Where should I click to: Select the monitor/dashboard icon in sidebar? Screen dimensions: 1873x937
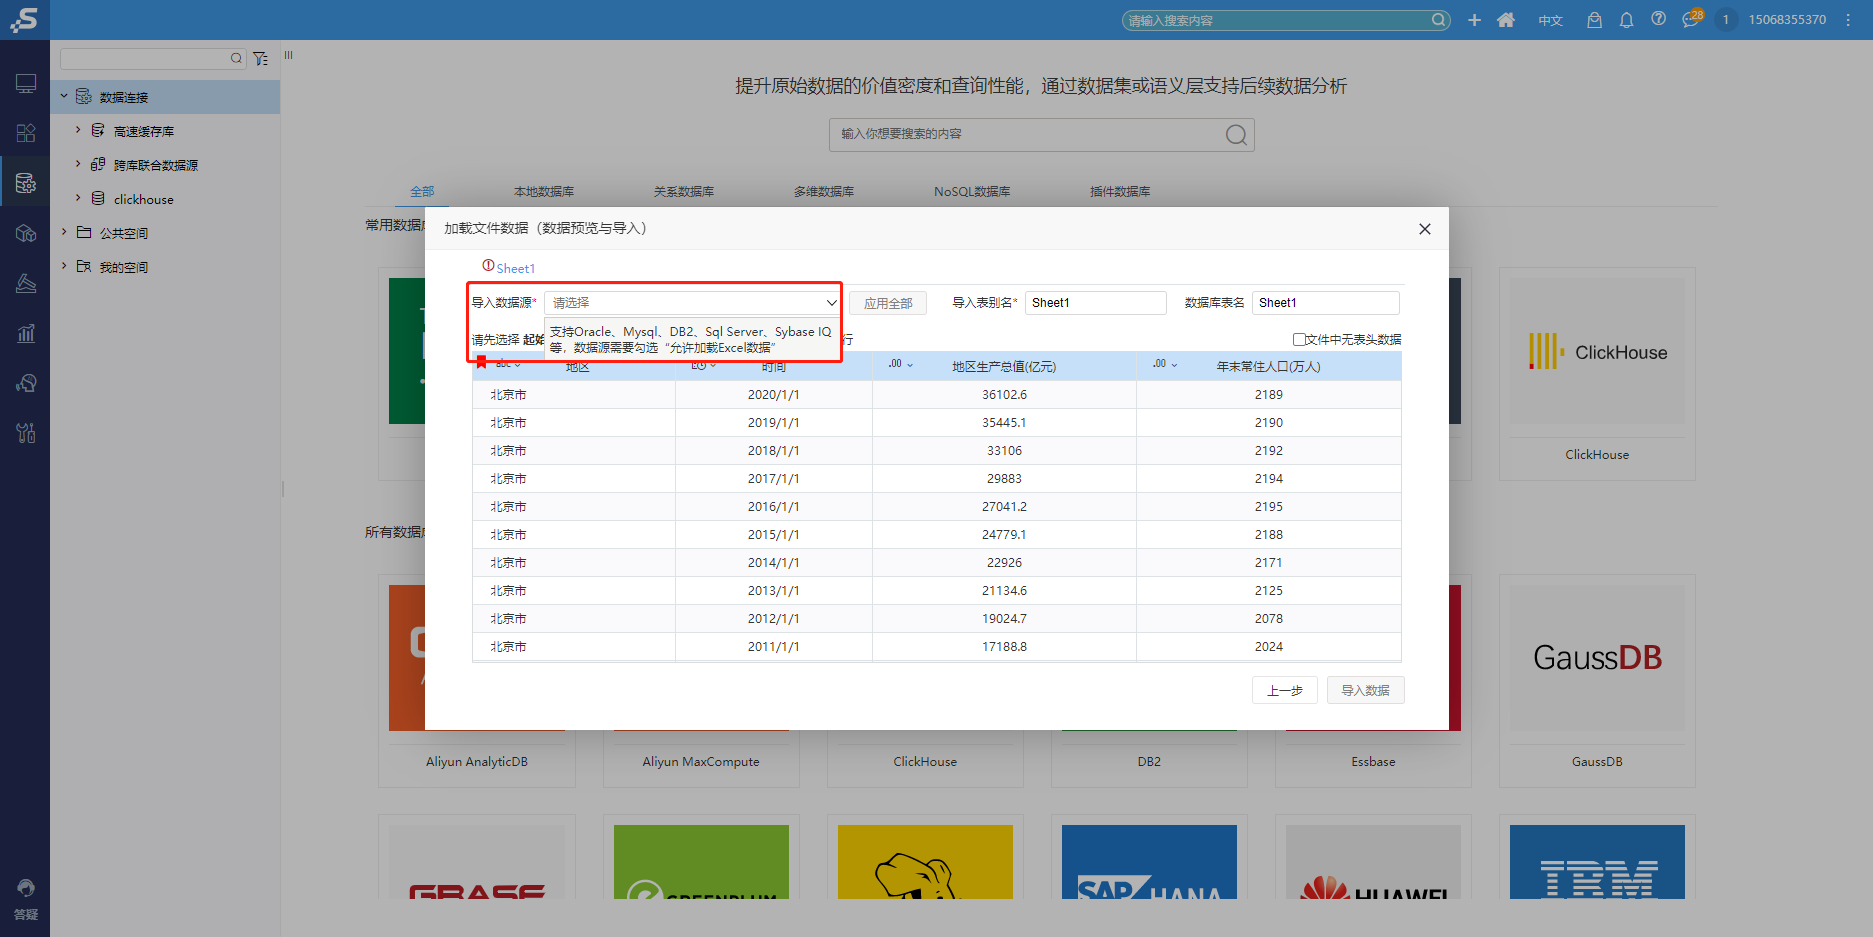(25, 82)
